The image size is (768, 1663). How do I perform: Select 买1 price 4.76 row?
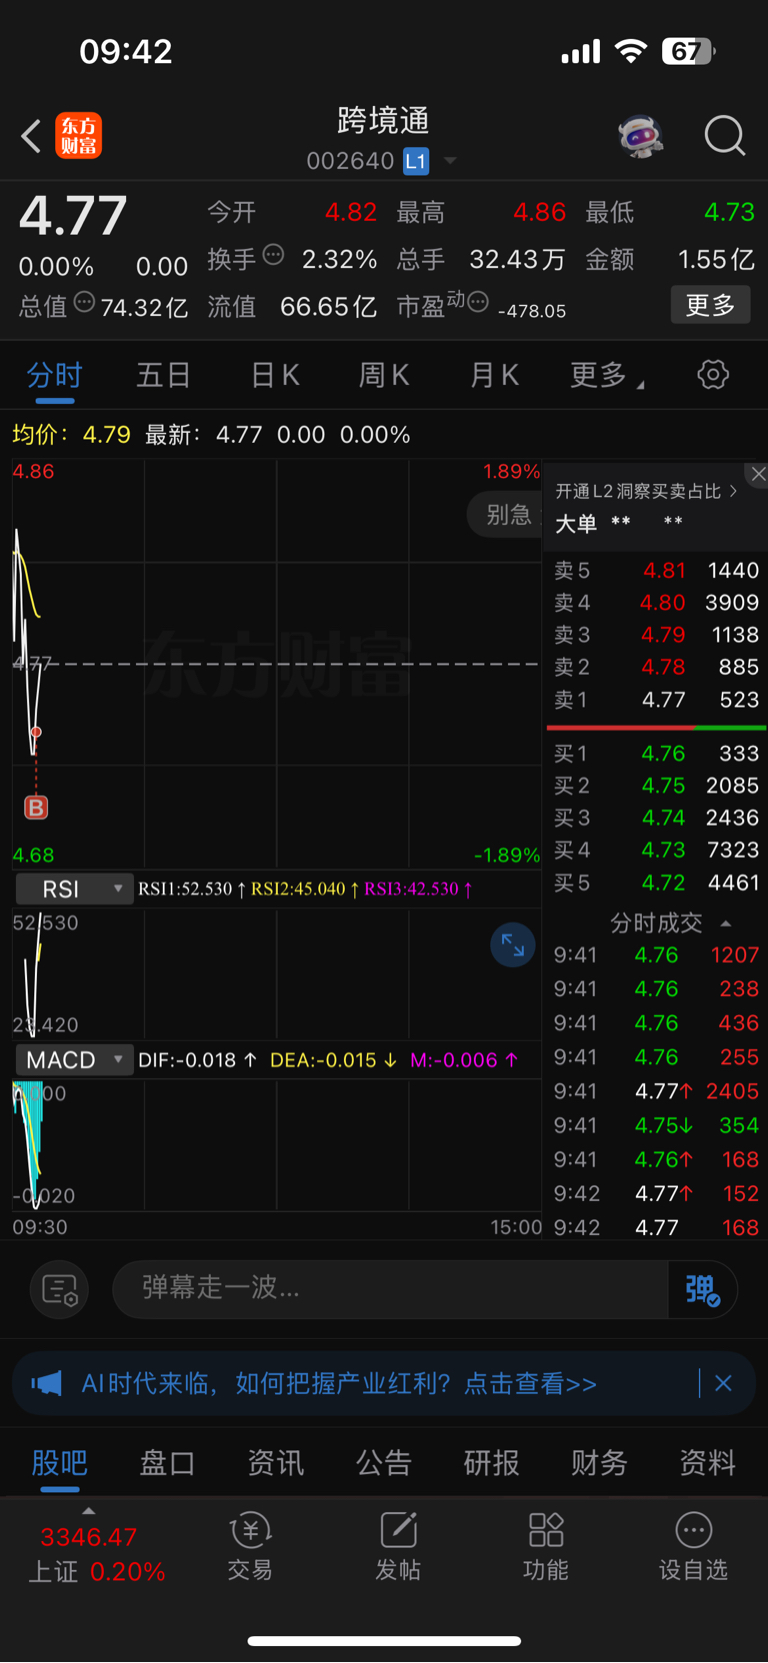pos(656,753)
